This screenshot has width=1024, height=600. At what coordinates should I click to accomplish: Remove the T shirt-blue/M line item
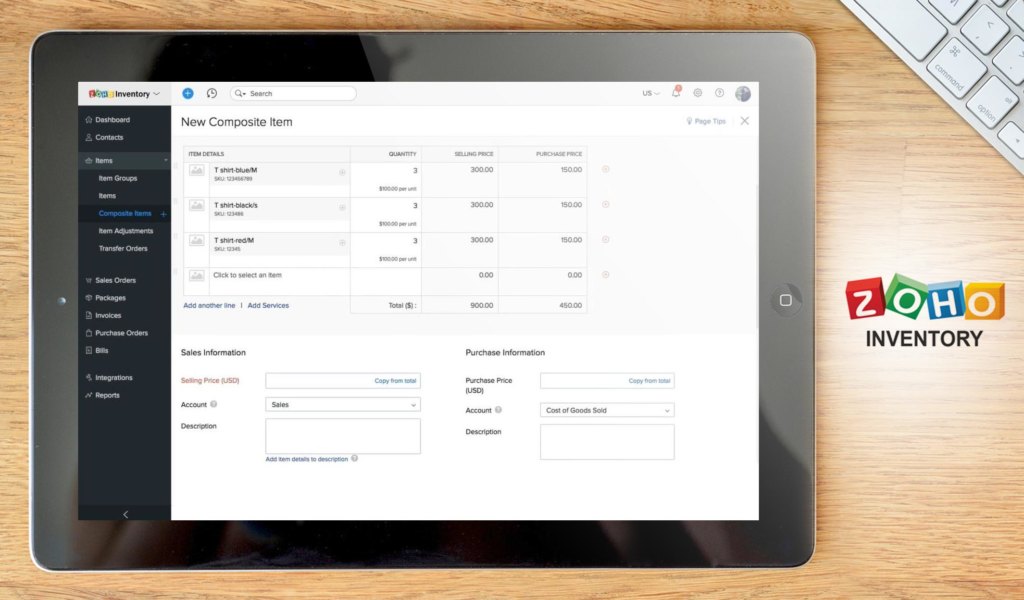pyautogui.click(x=605, y=170)
